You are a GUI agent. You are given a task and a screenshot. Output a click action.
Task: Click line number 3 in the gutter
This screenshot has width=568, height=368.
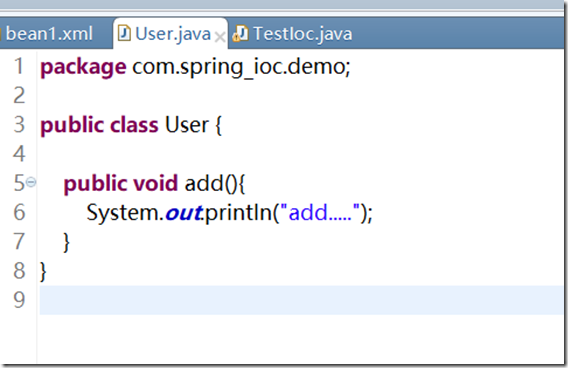click(x=19, y=125)
